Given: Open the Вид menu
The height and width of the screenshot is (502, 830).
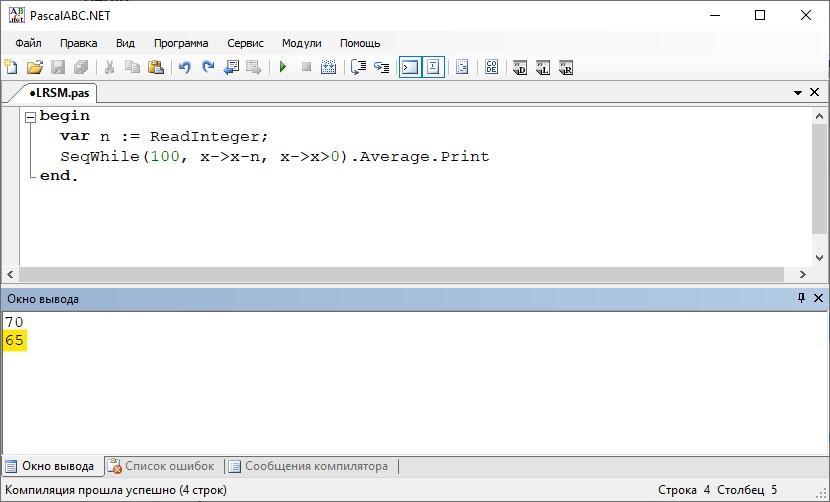Looking at the screenshot, I should 125,43.
